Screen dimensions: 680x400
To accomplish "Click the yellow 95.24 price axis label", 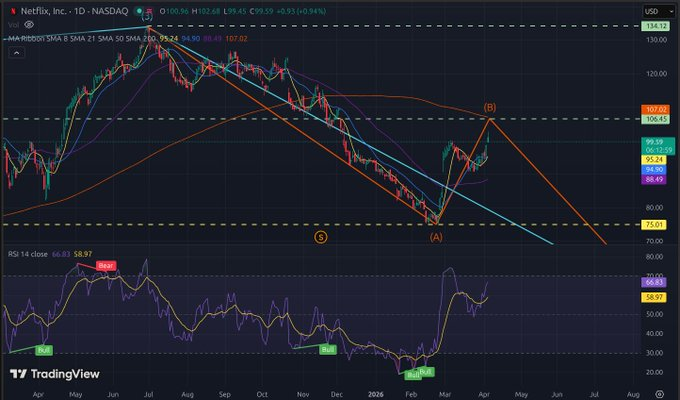I will (x=654, y=160).
